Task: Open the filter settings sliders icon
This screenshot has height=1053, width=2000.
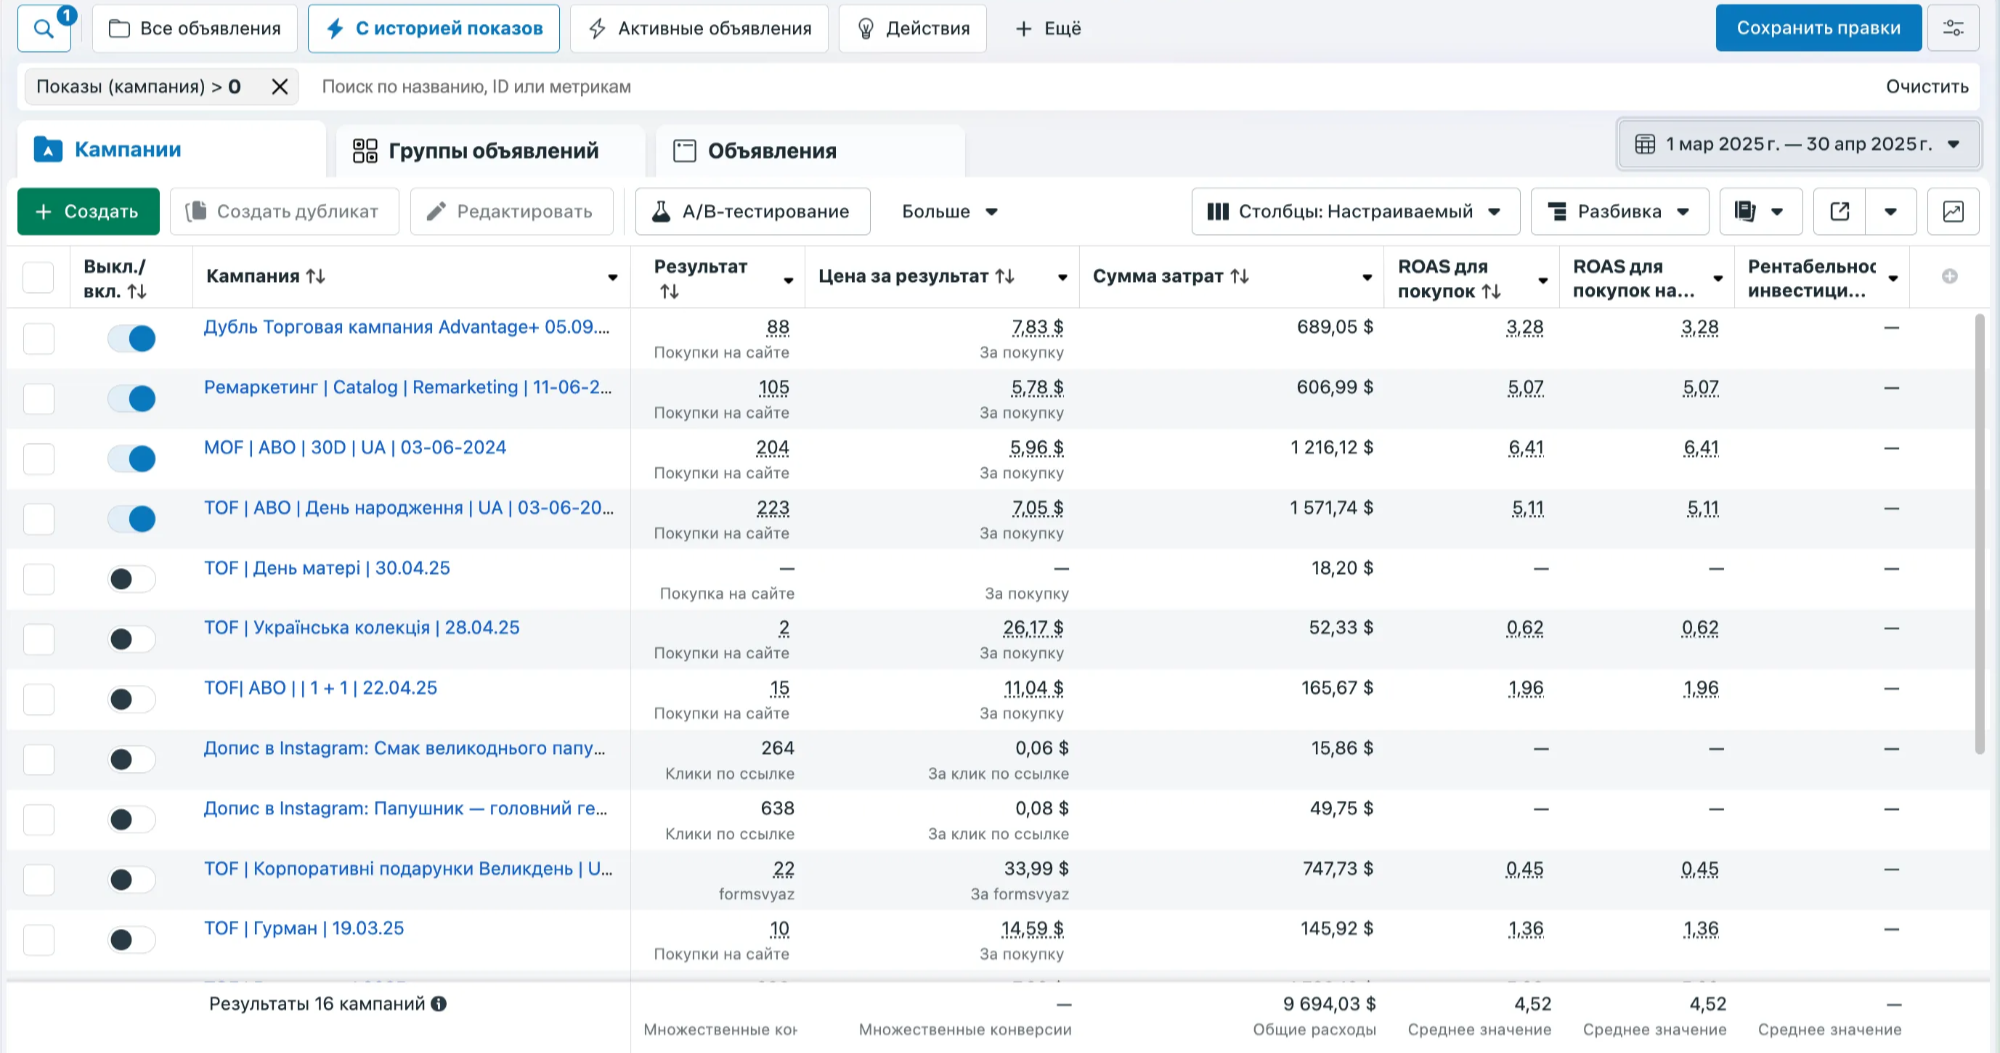Action: click(1953, 28)
